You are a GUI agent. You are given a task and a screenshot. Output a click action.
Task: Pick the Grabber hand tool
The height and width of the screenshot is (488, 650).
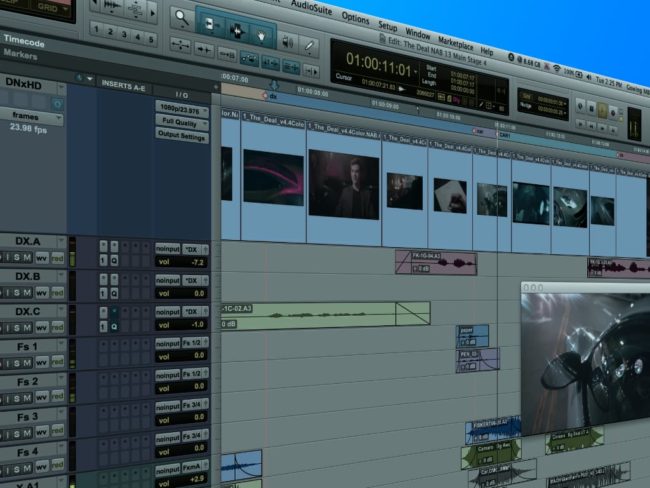261,36
